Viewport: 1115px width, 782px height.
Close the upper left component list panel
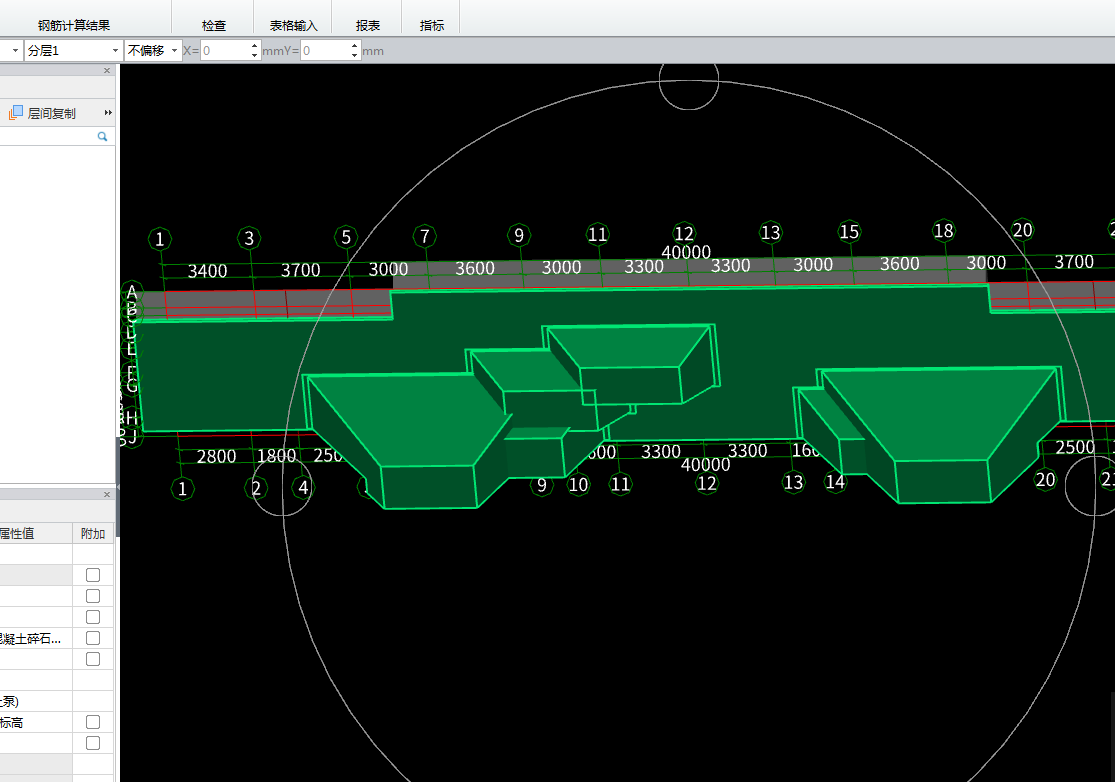point(107,70)
